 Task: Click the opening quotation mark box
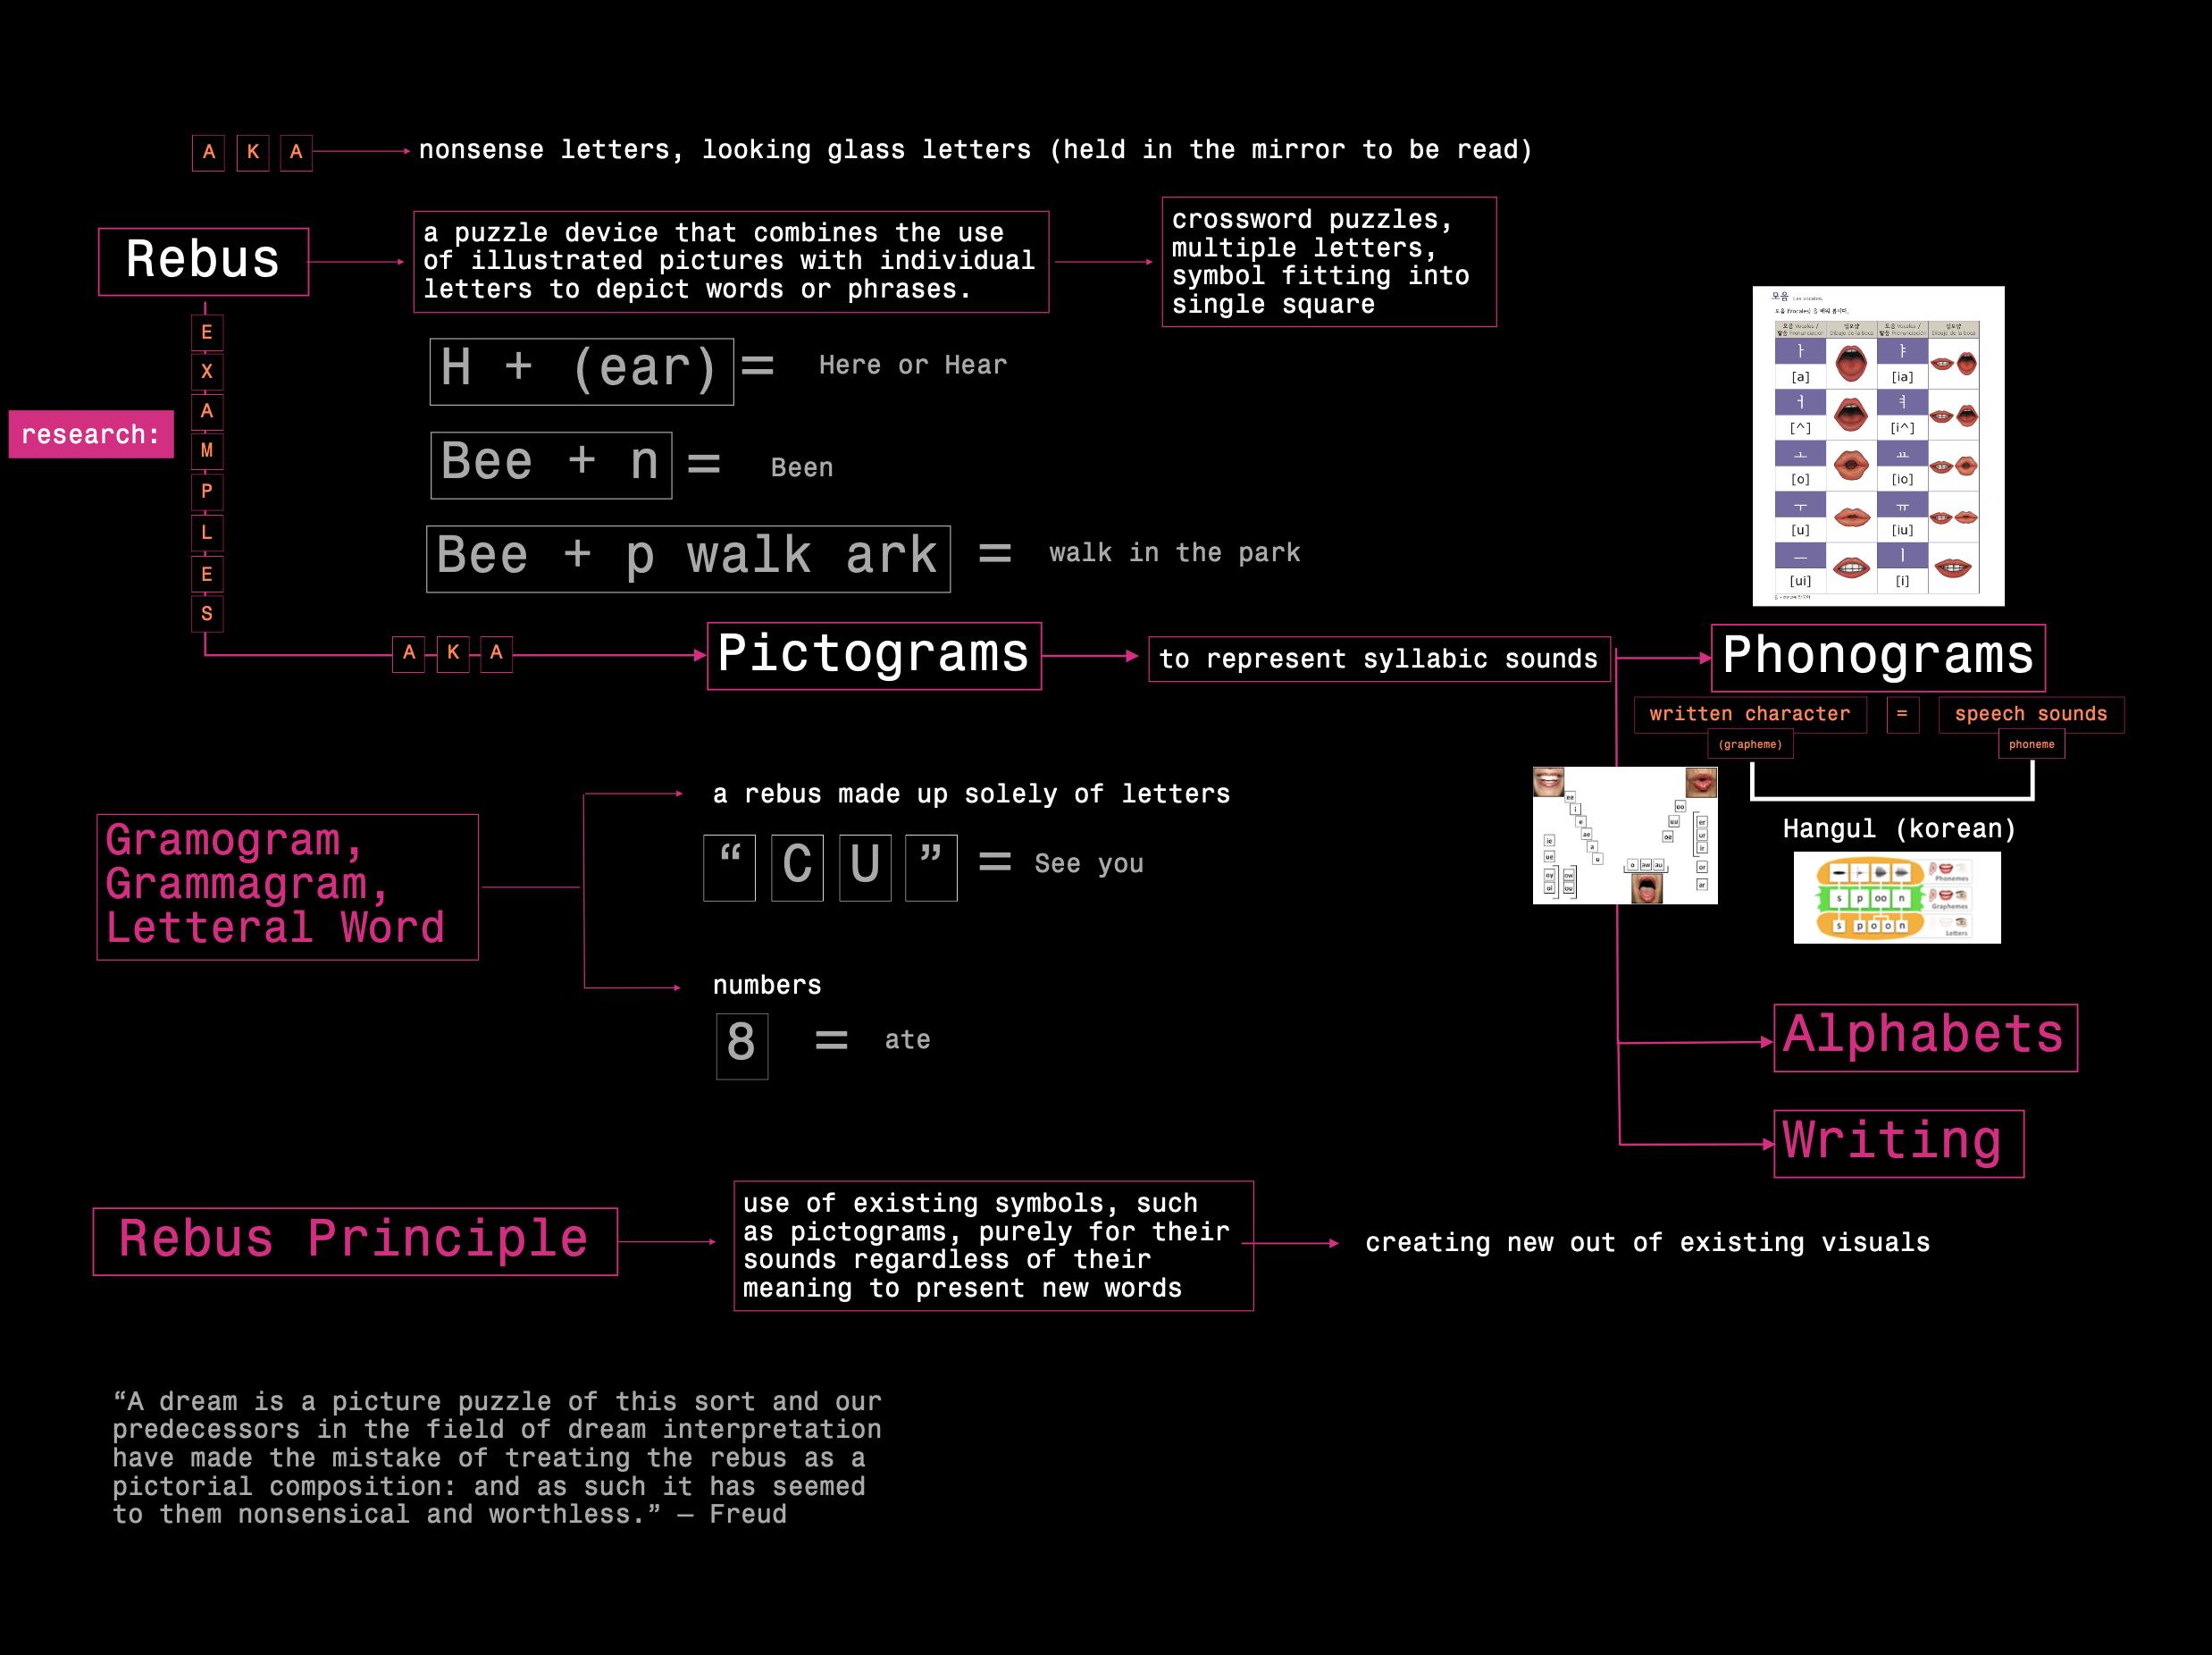730,868
